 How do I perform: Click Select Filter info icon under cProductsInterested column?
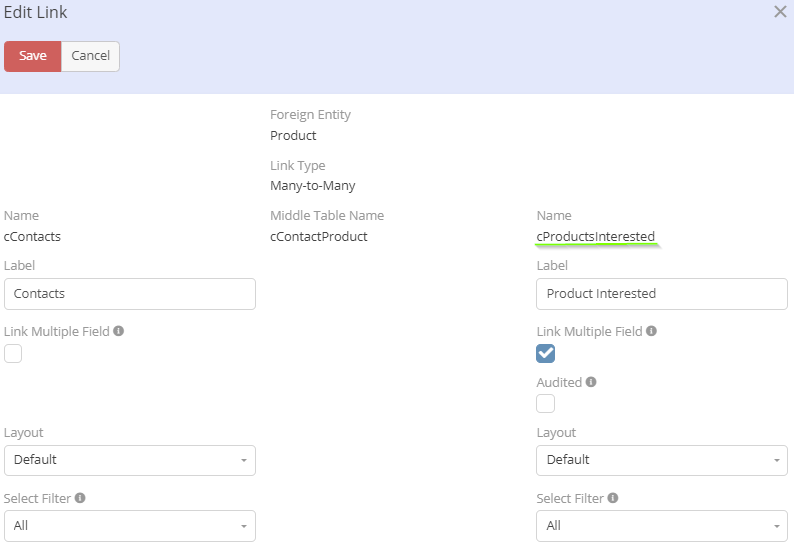pos(612,498)
